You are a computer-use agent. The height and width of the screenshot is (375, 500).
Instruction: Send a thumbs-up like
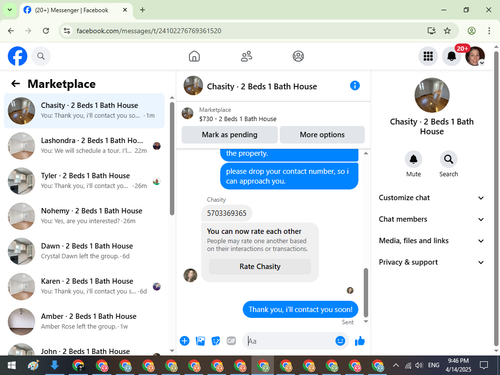(360, 341)
